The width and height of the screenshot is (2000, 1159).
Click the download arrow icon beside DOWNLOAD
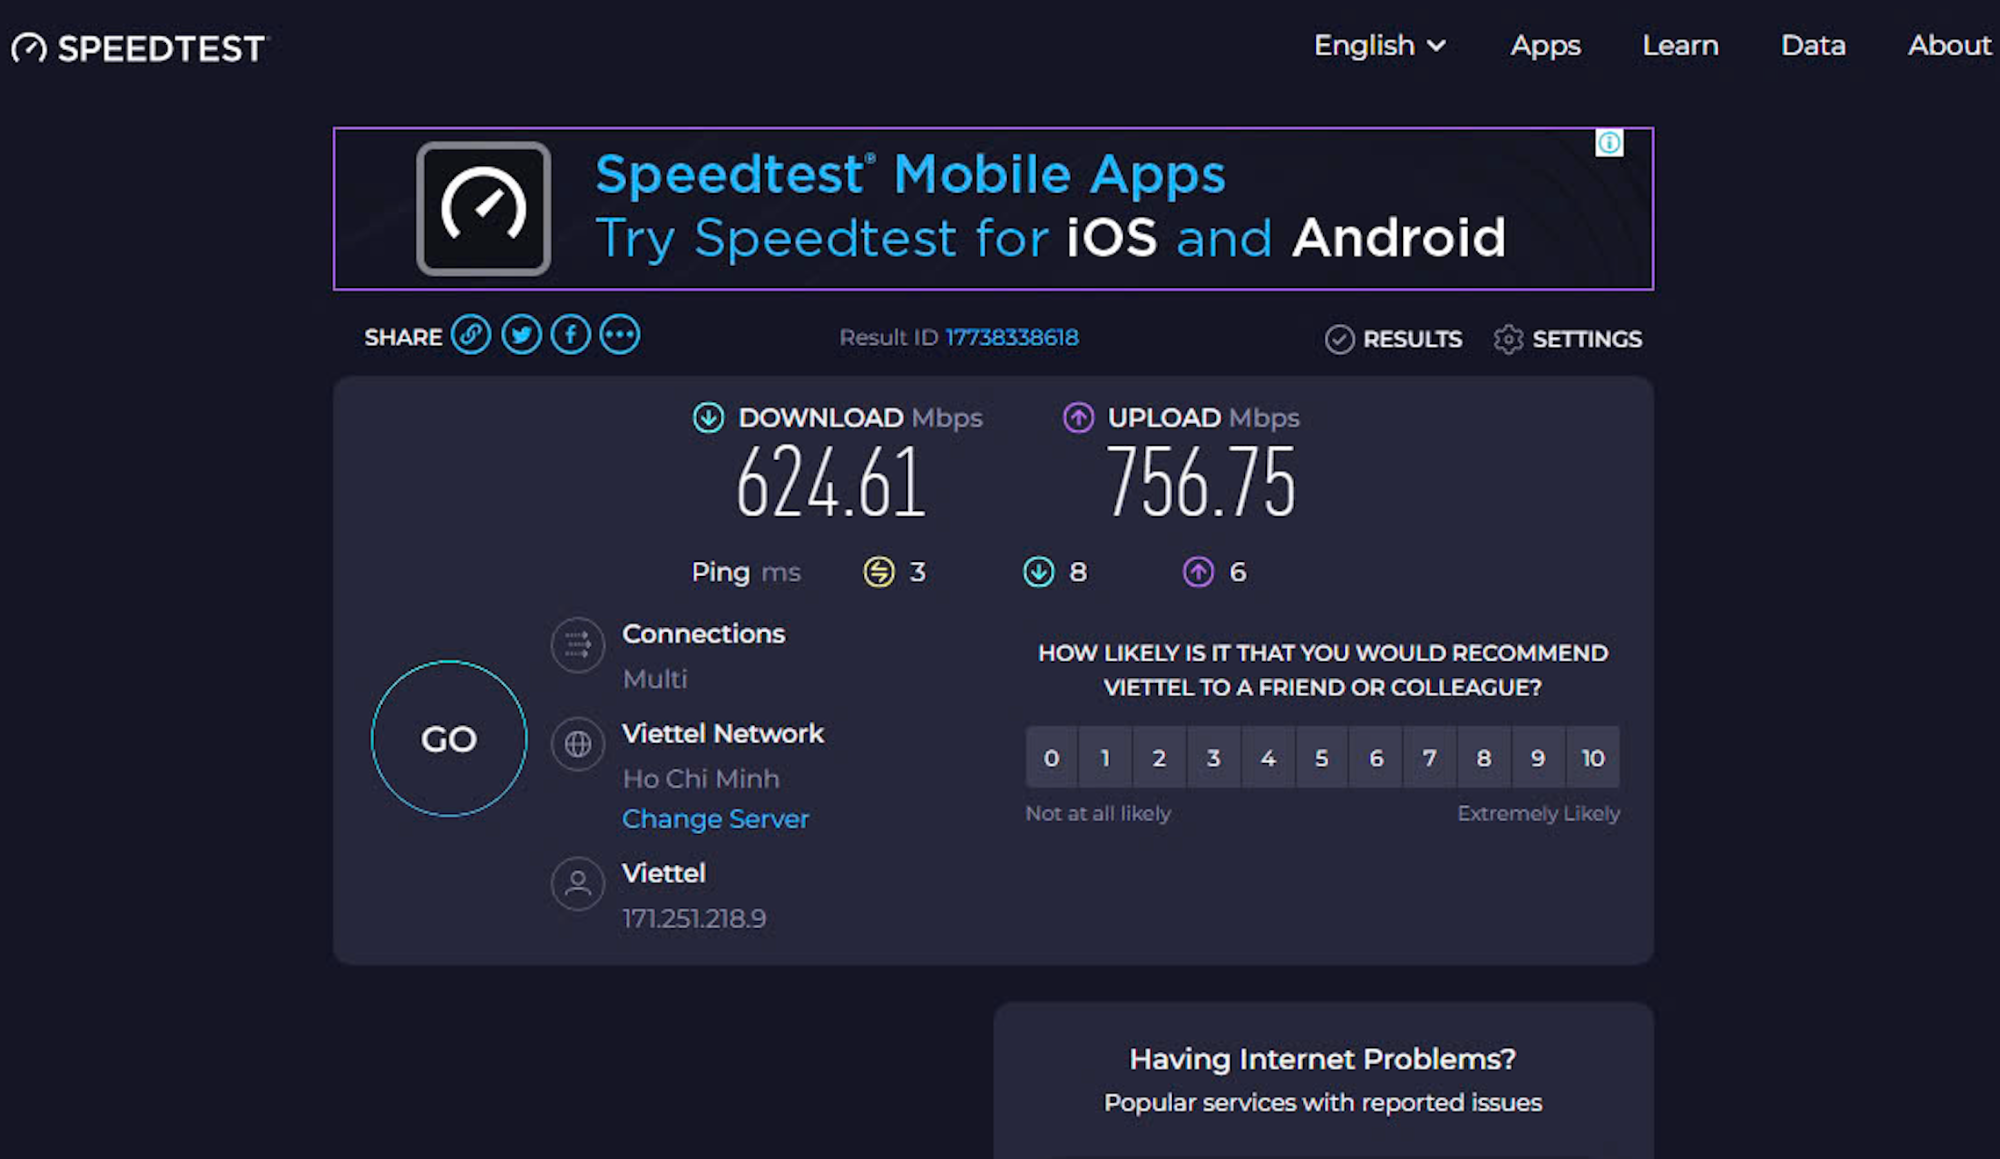click(x=709, y=417)
